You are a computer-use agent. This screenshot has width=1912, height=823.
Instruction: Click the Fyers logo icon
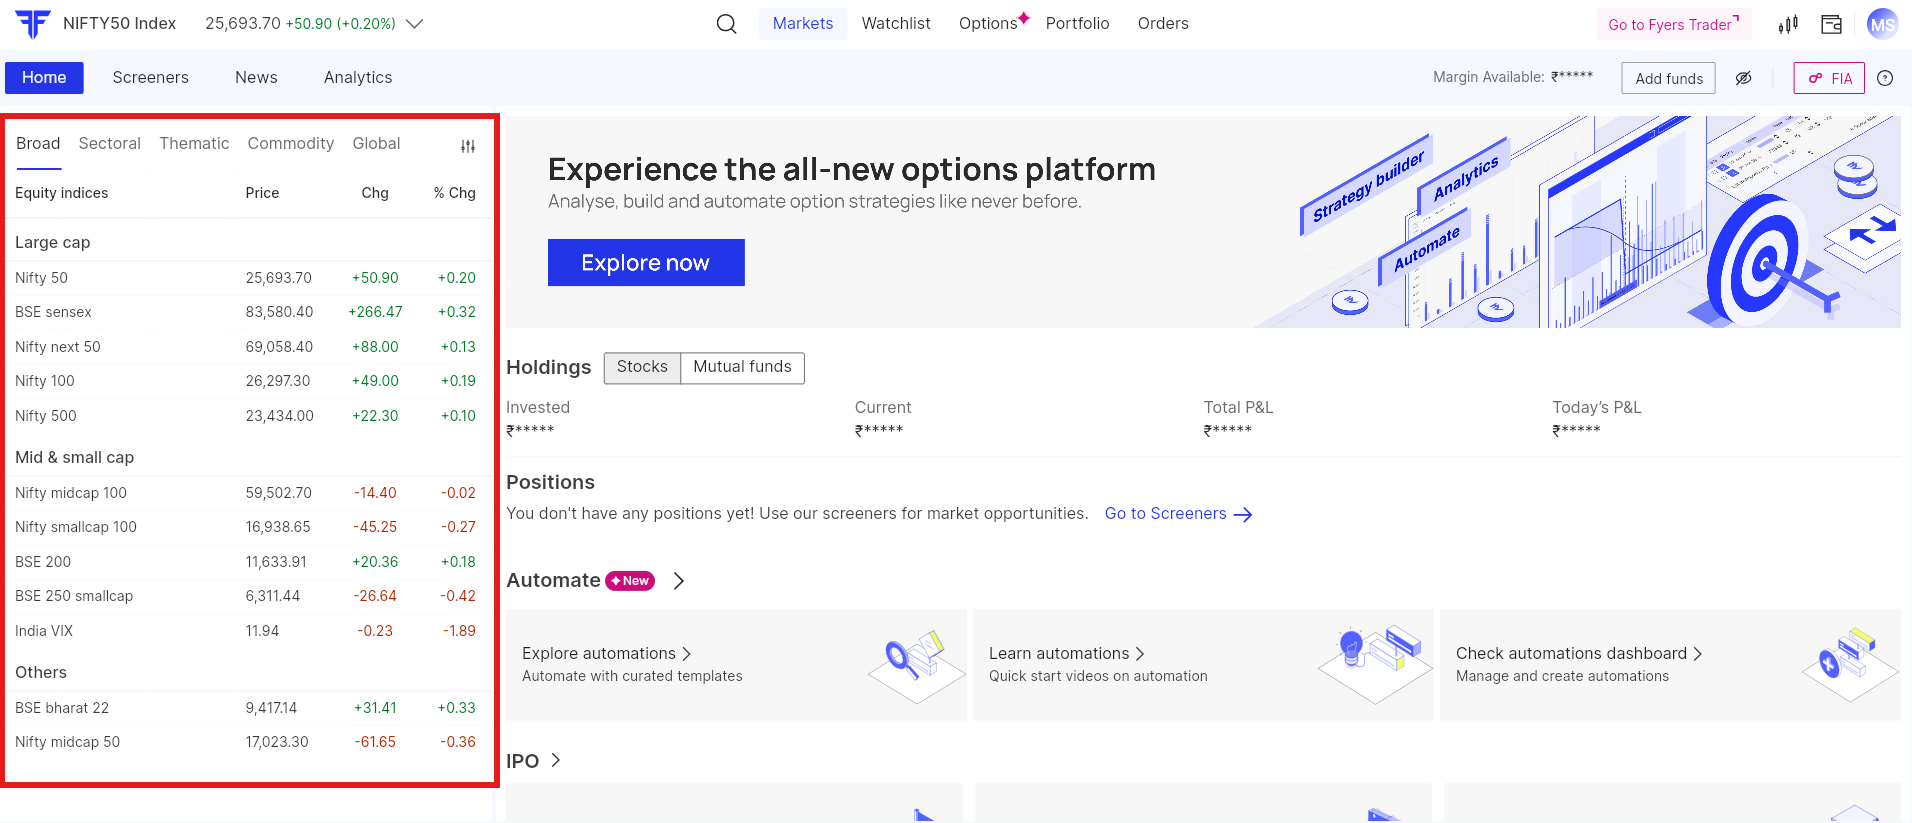(33, 24)
